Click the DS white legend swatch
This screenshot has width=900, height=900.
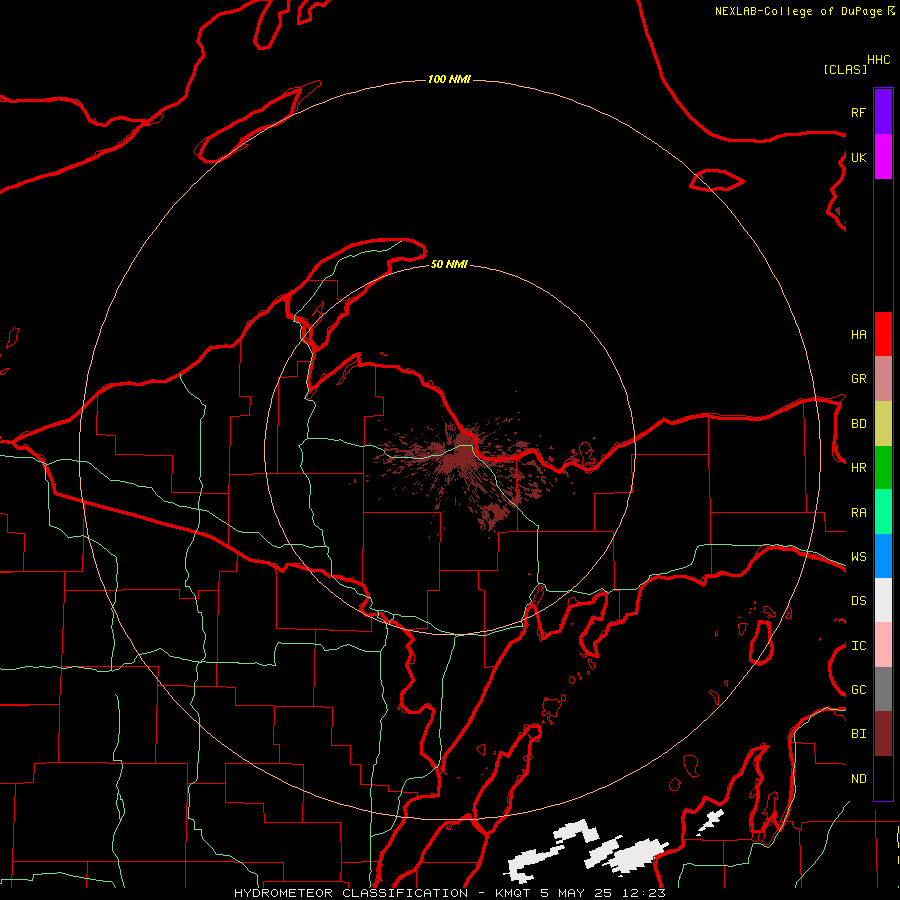coord(883,600)
